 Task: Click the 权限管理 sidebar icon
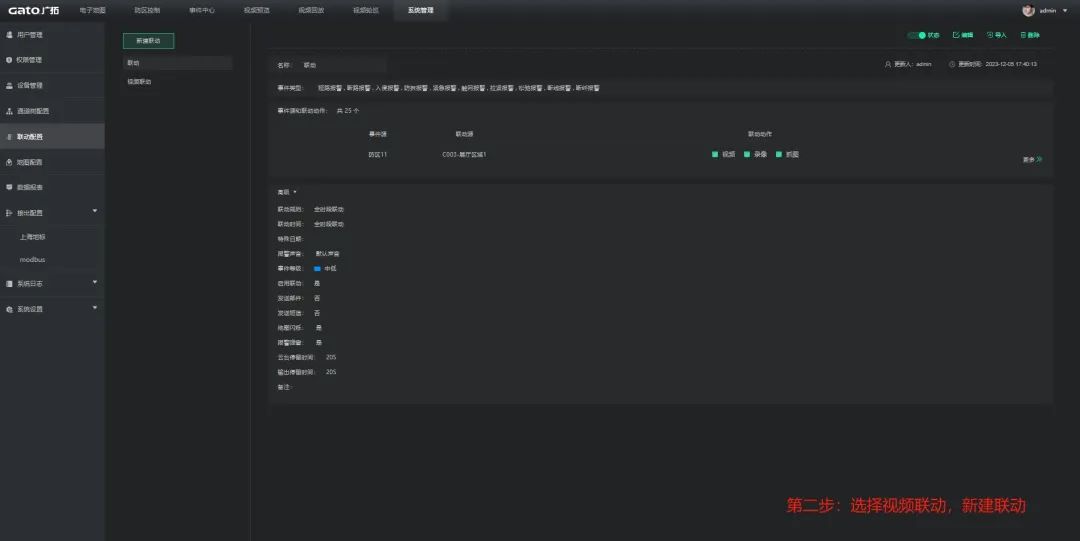[10, 60]
